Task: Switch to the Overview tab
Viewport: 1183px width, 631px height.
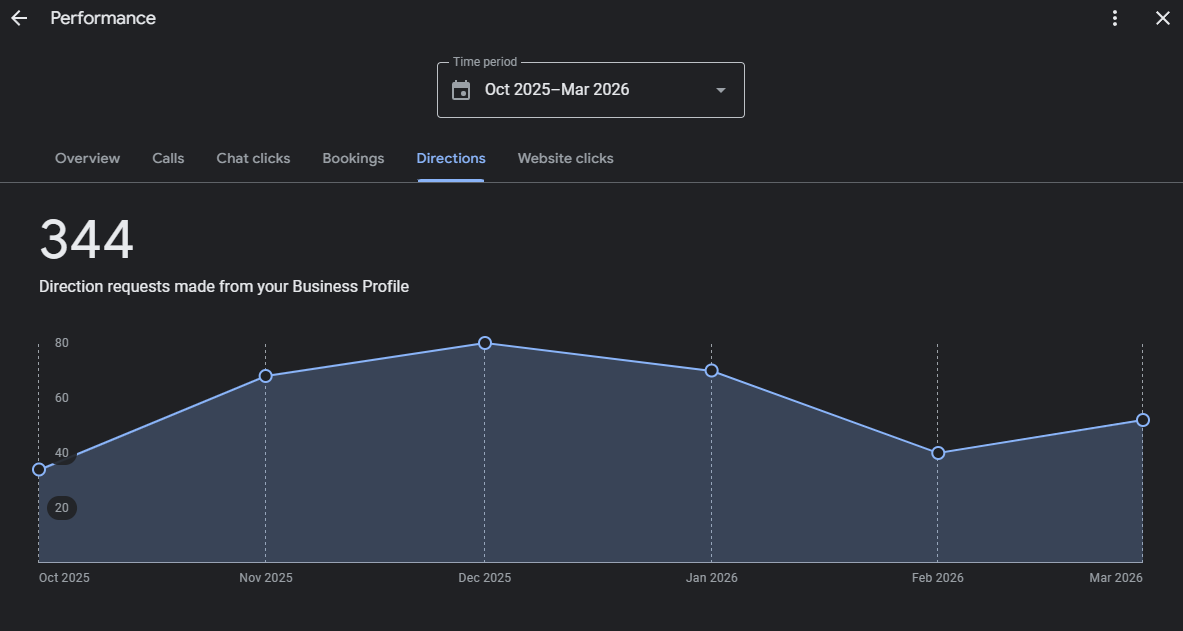Action: [x=87, y=158]
